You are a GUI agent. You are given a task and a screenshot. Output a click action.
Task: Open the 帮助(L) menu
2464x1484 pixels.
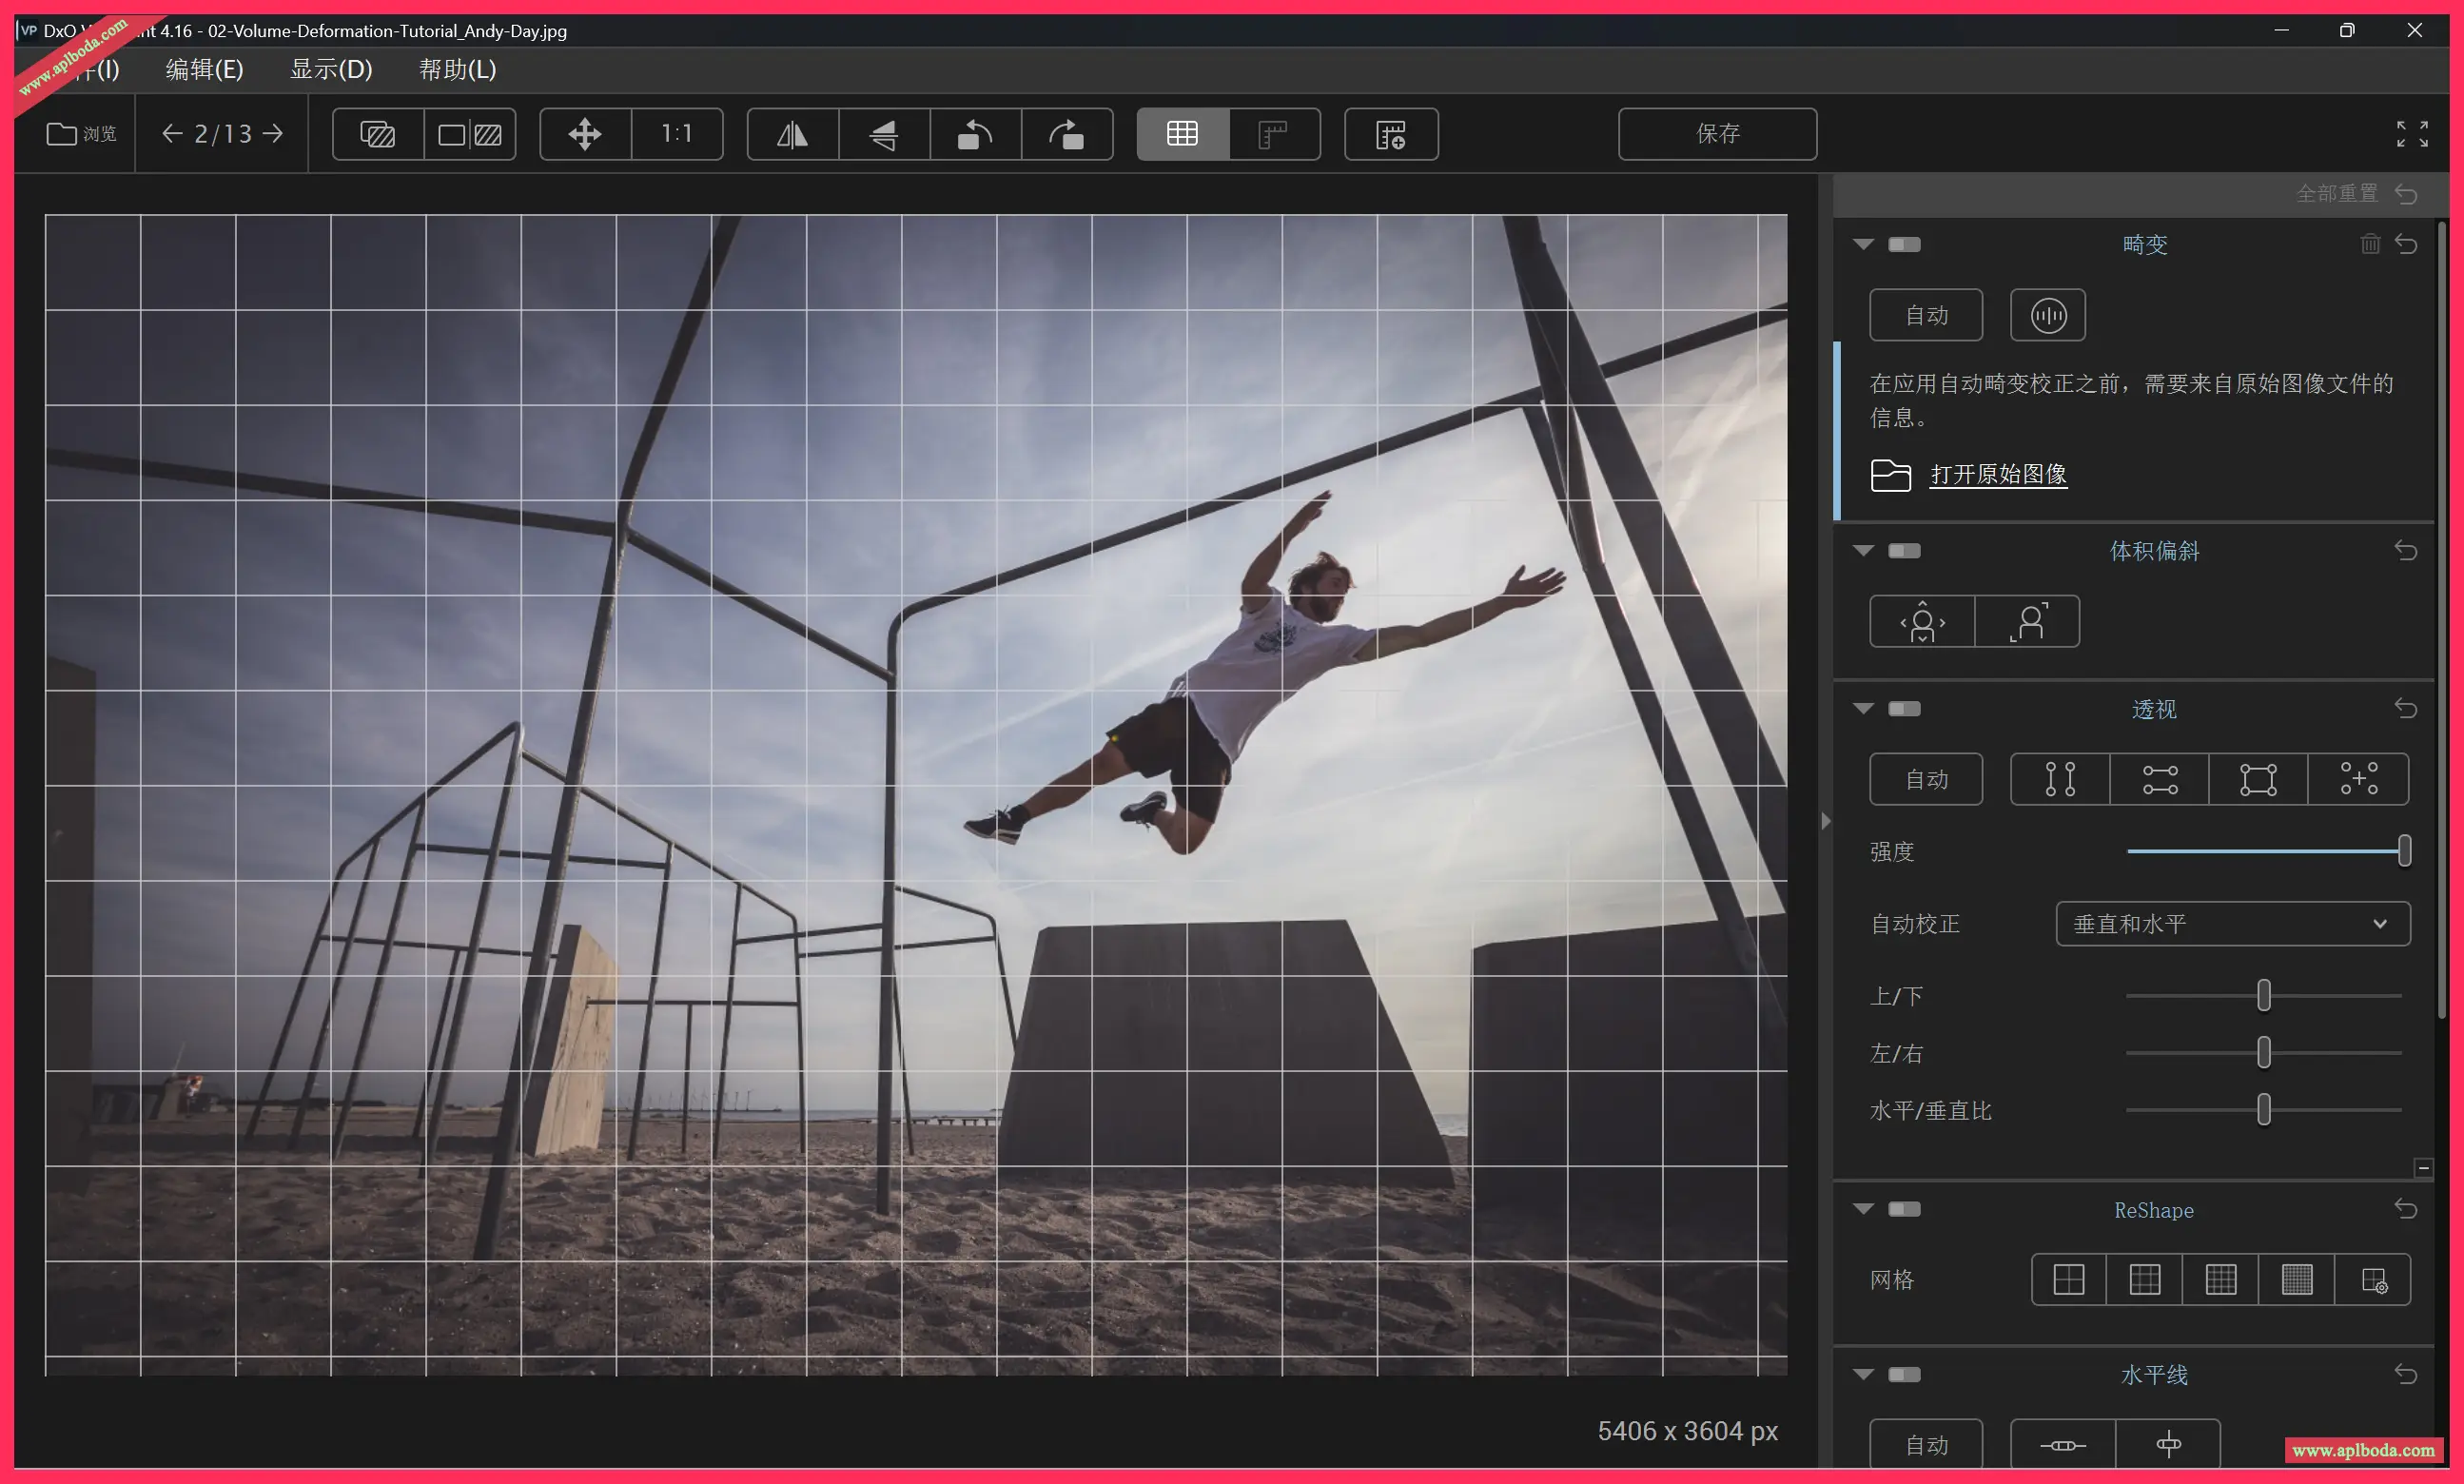[x=457, y=70]
